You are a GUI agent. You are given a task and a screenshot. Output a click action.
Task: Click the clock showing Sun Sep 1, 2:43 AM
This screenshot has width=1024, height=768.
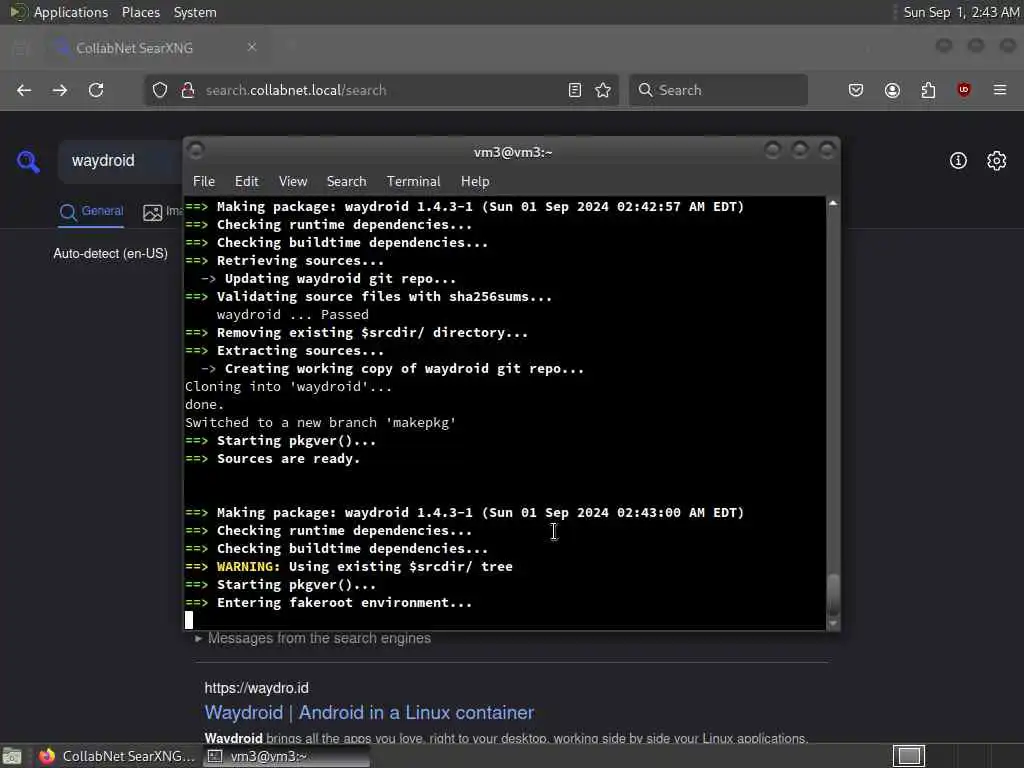[x=961, y=12]
